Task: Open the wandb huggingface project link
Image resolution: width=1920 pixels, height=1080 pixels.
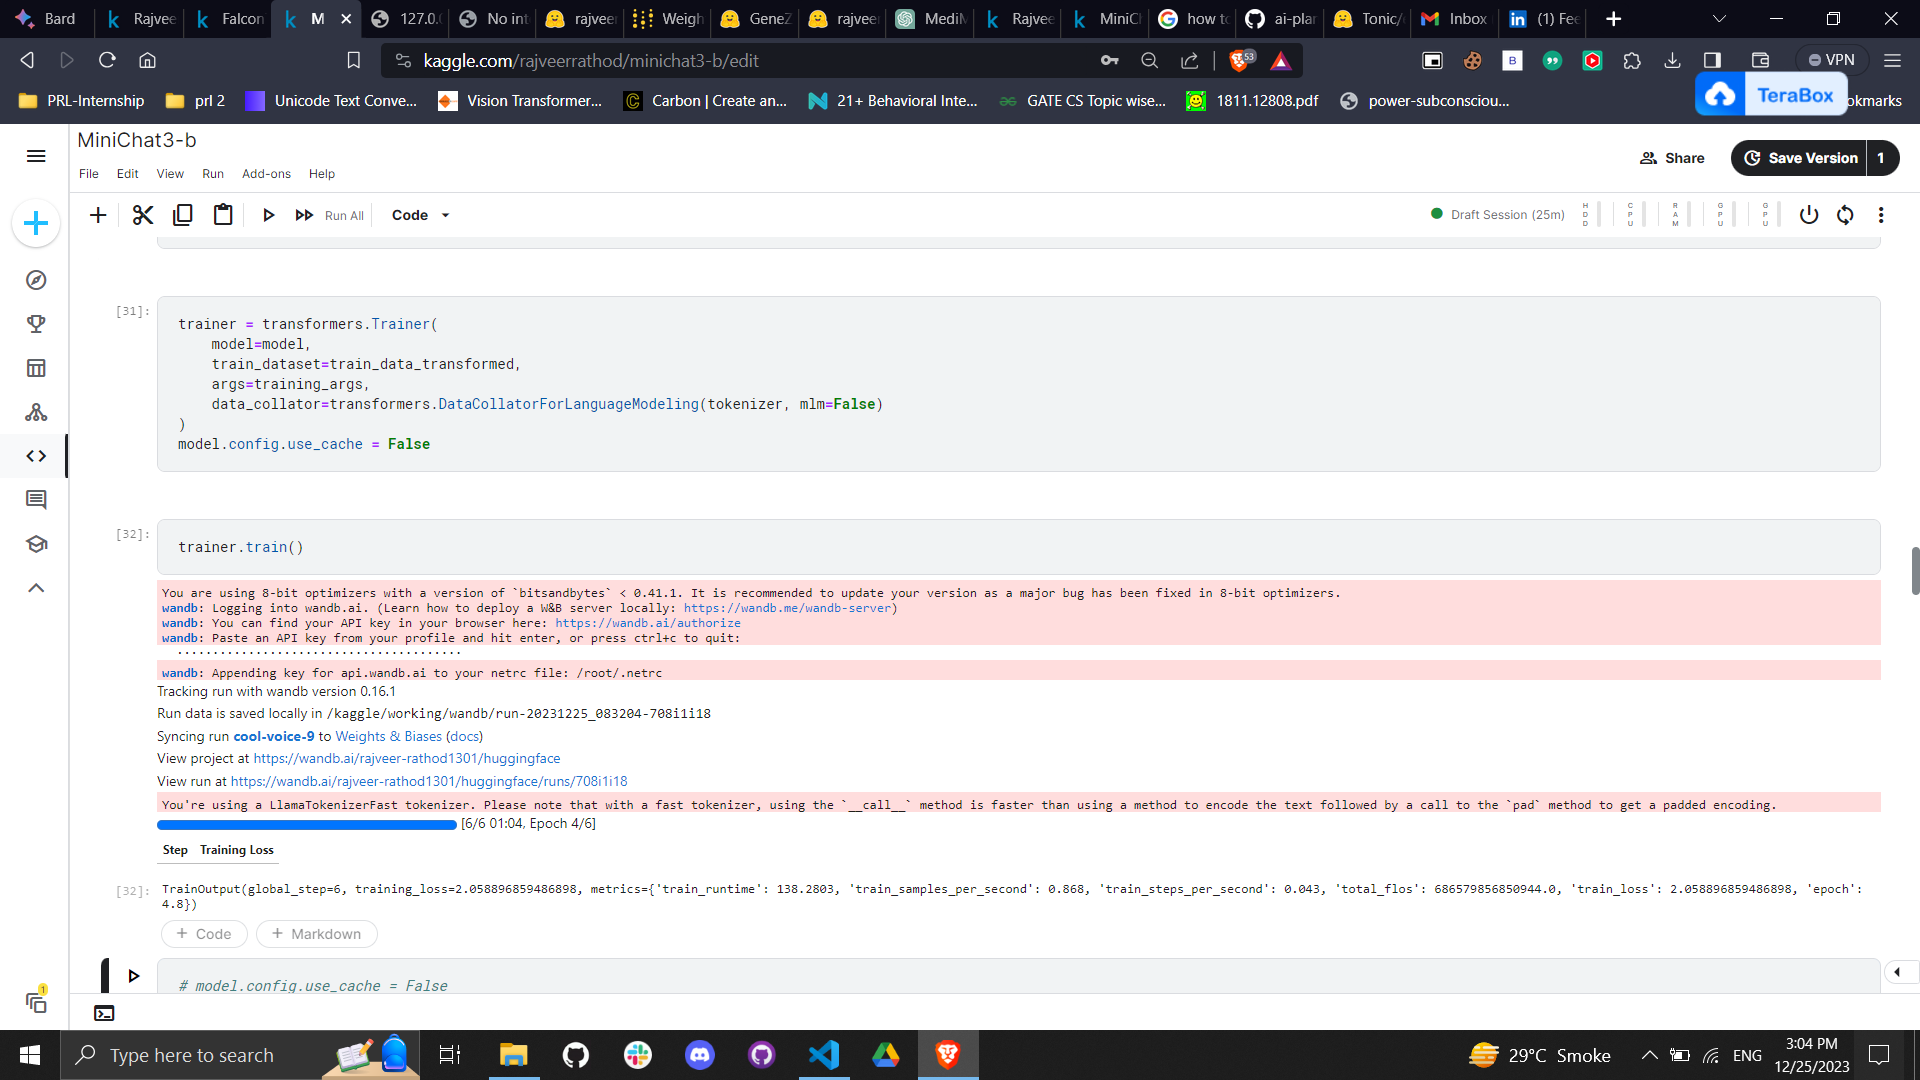Action: (407, 759)
